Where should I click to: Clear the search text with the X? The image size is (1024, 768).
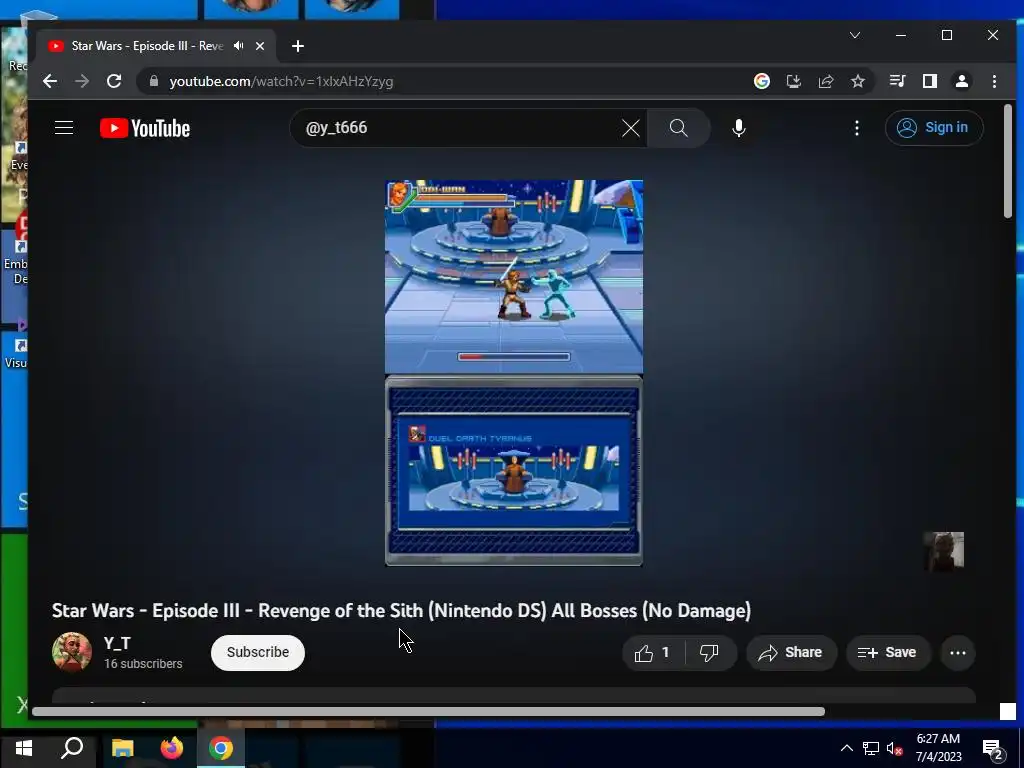pyautogui.click(x=631, y=128)
